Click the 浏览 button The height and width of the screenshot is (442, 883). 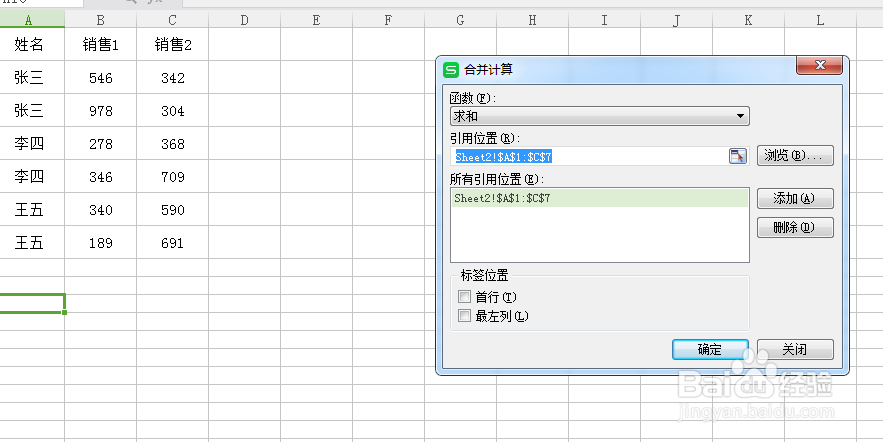pos(795,155)
